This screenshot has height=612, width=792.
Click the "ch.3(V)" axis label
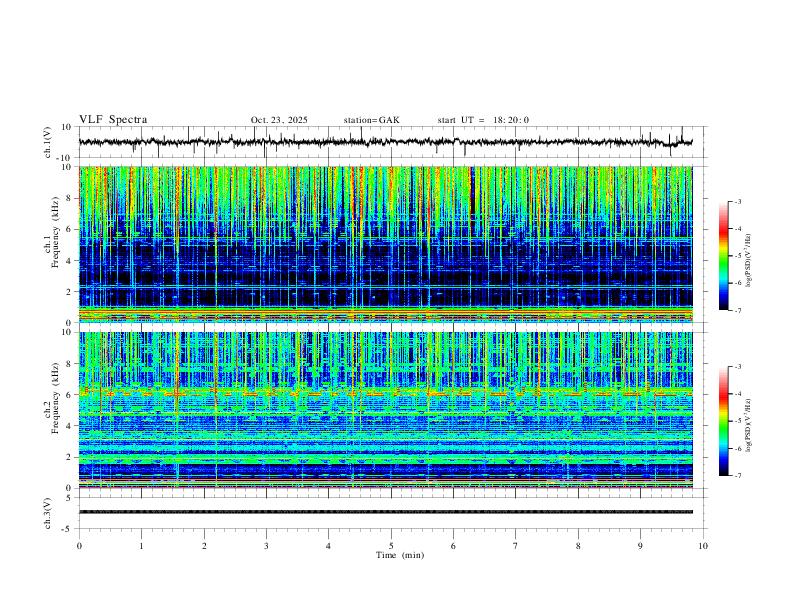coord(48,514)
